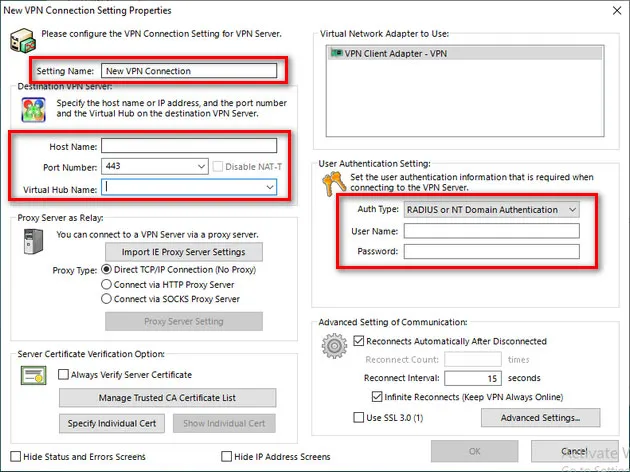Focus the User Name text field
This screenshot has height=472, width=630.
491,231
